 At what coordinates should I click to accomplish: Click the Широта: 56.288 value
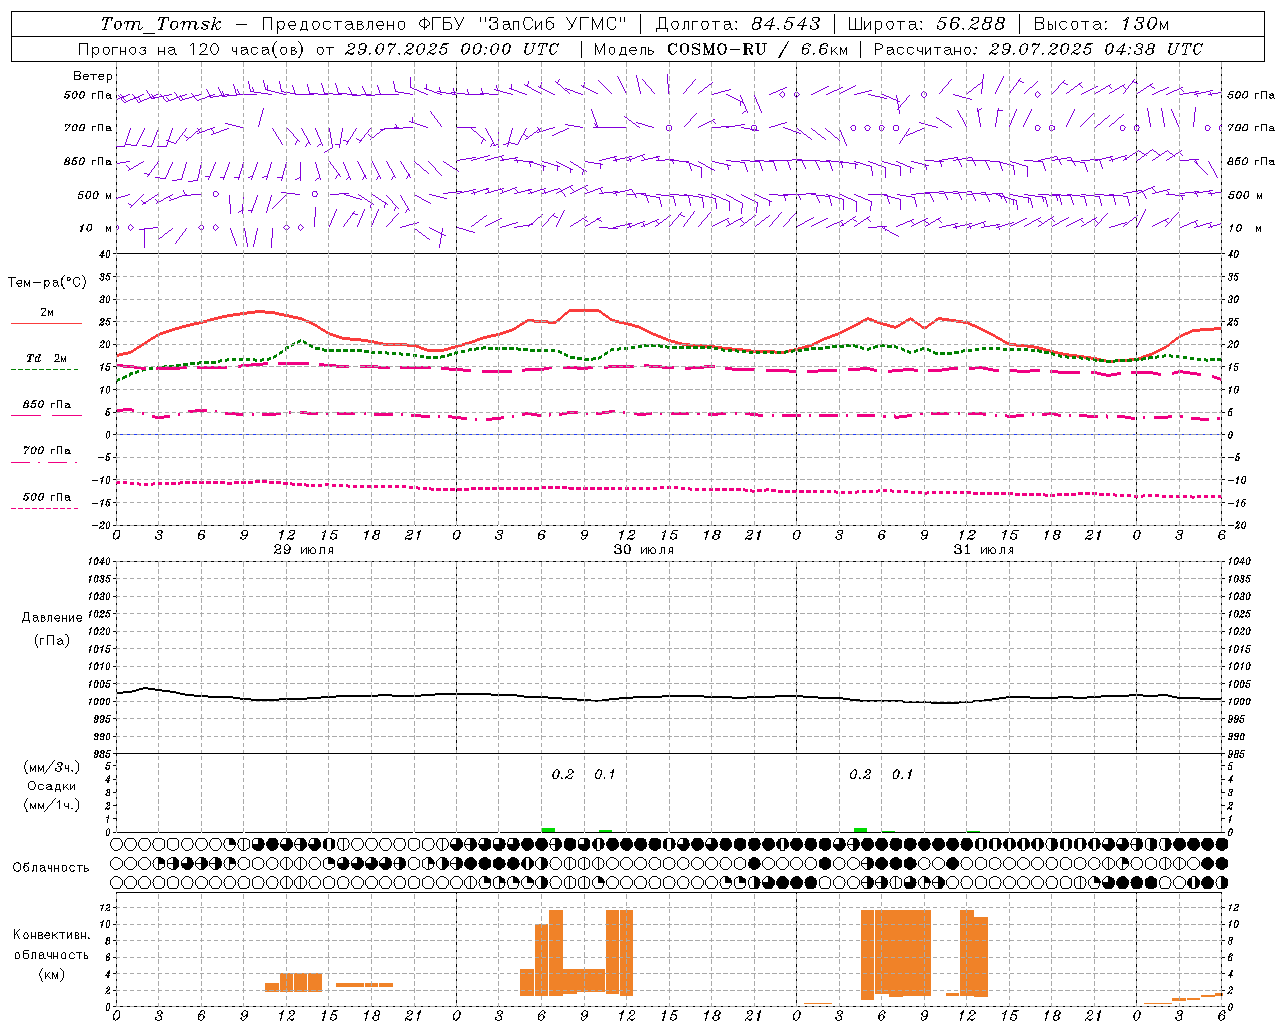coord(926,24)
